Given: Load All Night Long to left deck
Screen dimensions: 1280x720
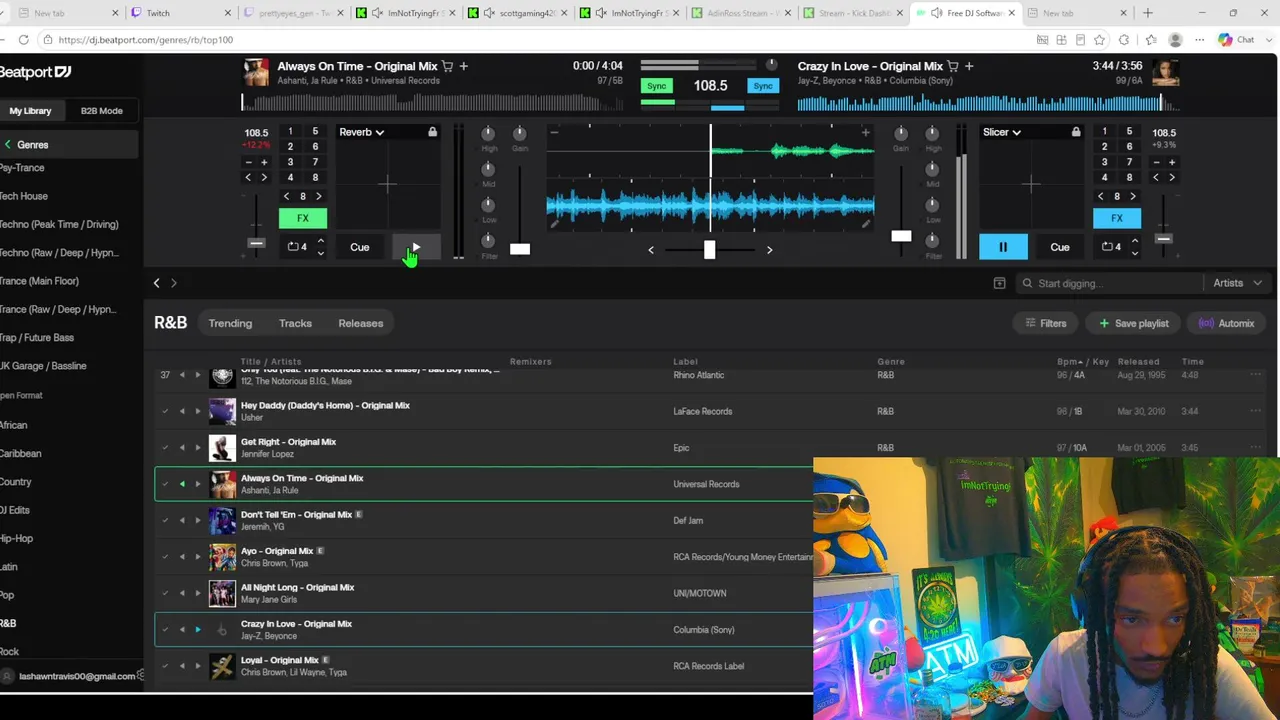Looking at the screenshot, I should [182, 593].
